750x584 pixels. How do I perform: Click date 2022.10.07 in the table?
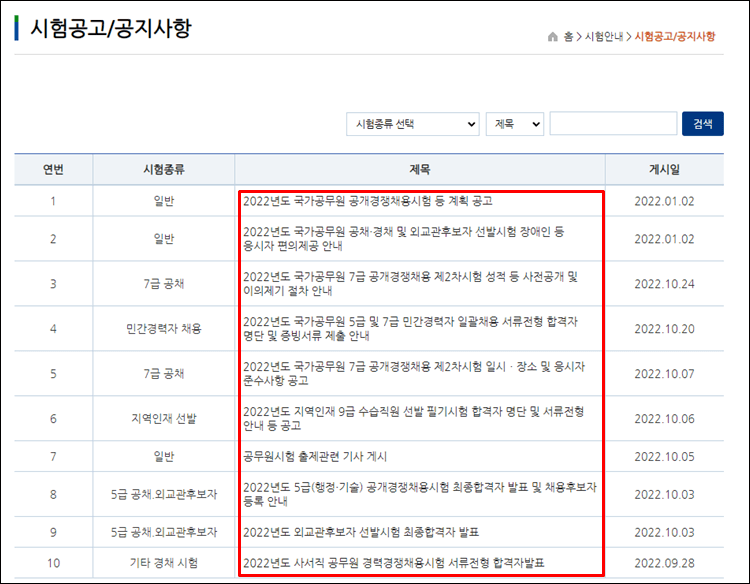pos(664,374)
